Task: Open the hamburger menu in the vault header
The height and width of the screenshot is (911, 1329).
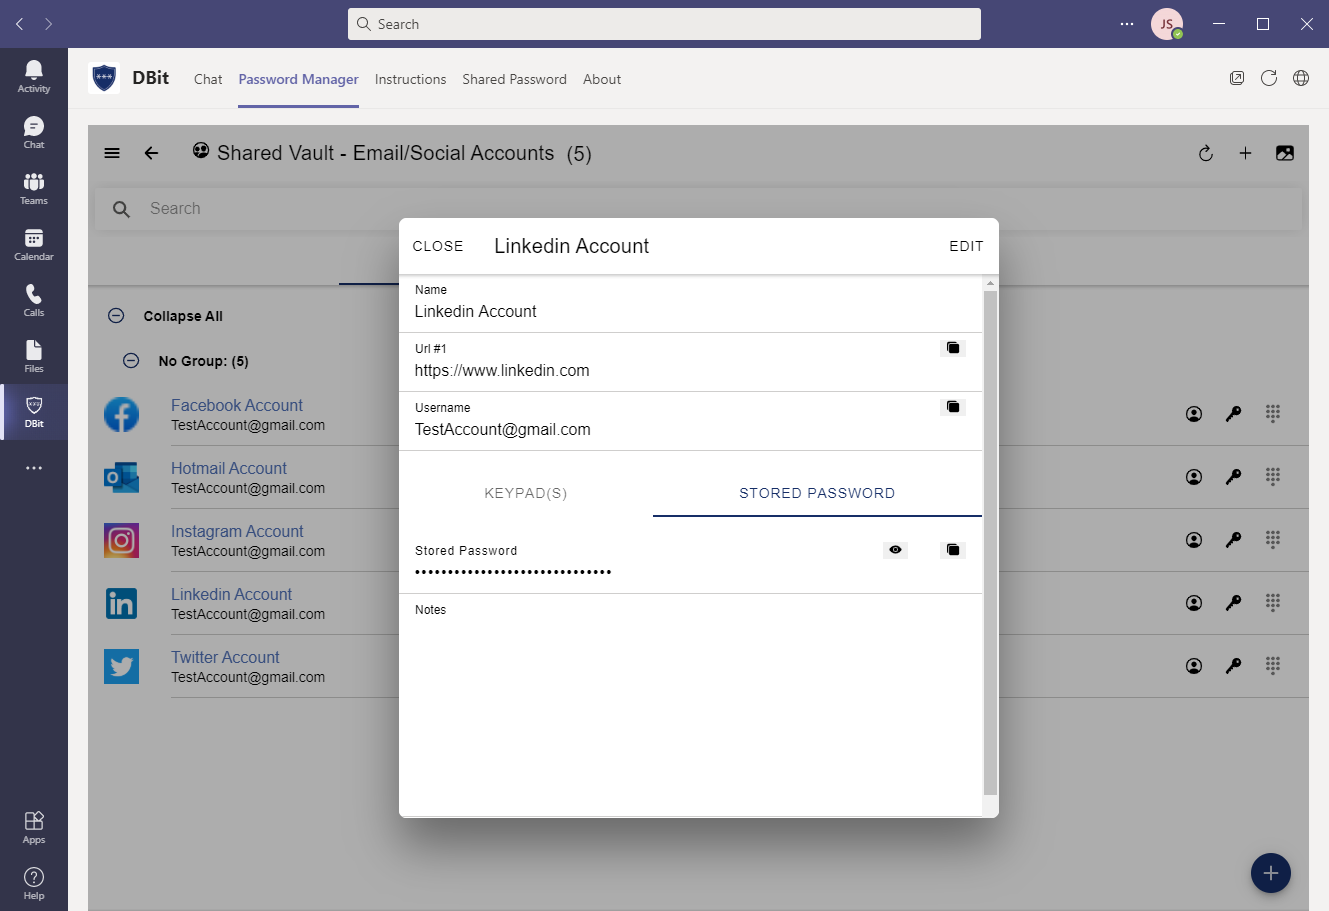Action: click(112, 153)
